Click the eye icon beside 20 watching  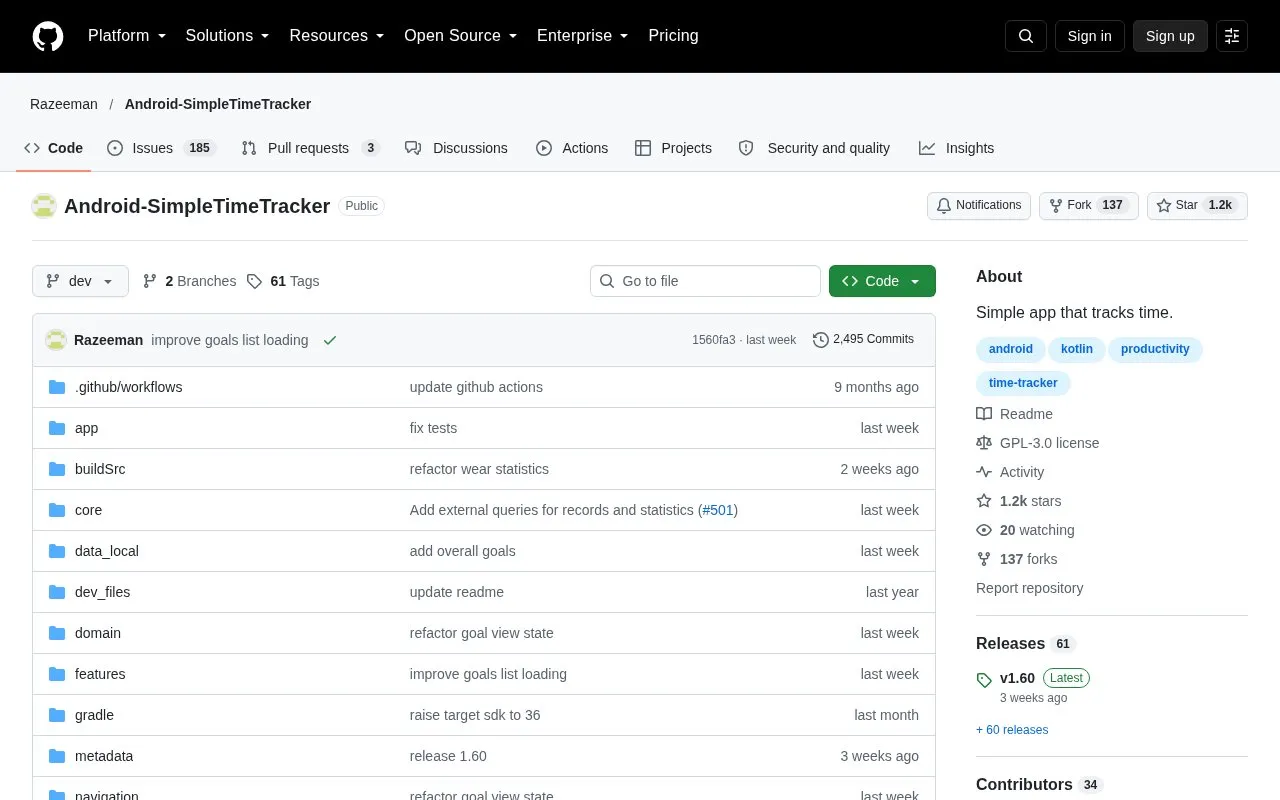click(984, 530)
